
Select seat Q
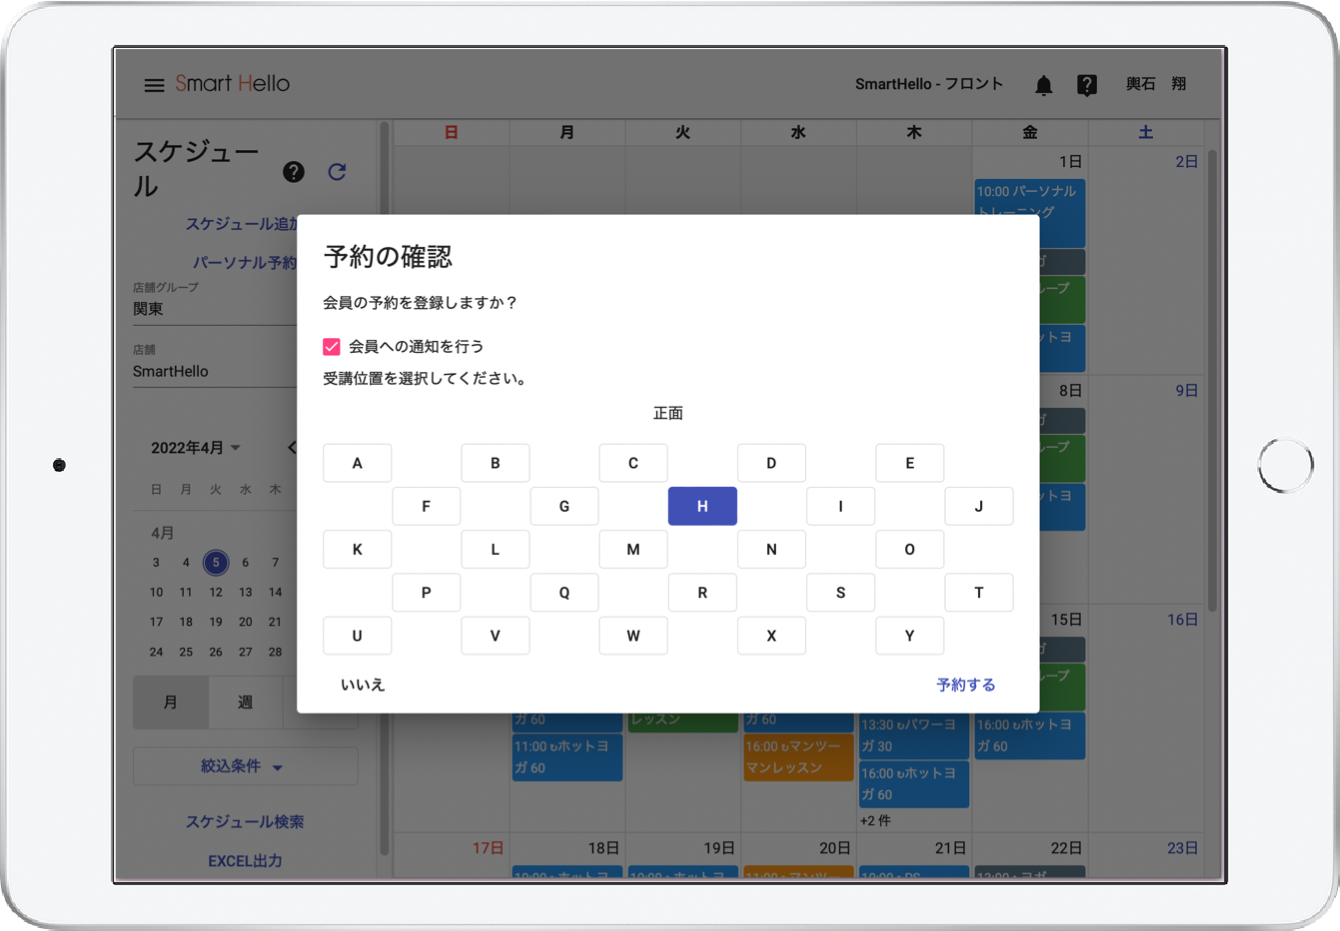(564, 592)
